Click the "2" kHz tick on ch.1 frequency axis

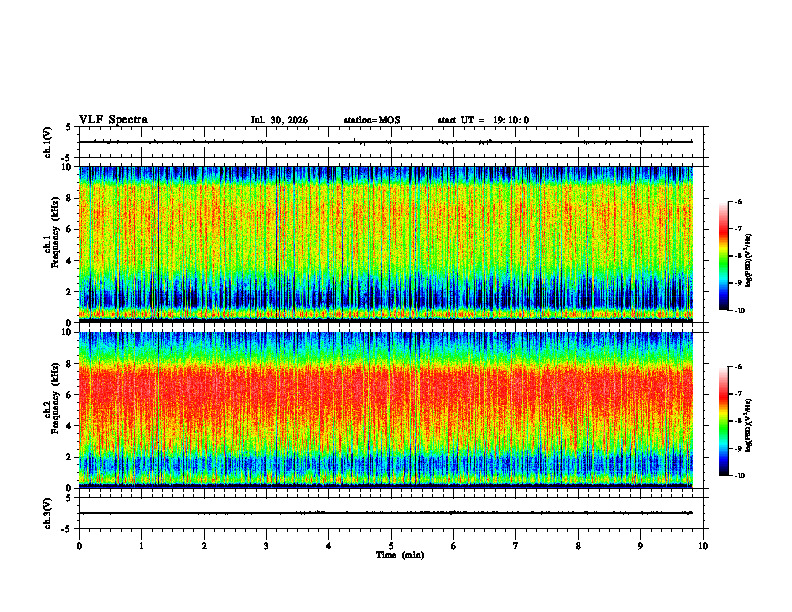70,292
